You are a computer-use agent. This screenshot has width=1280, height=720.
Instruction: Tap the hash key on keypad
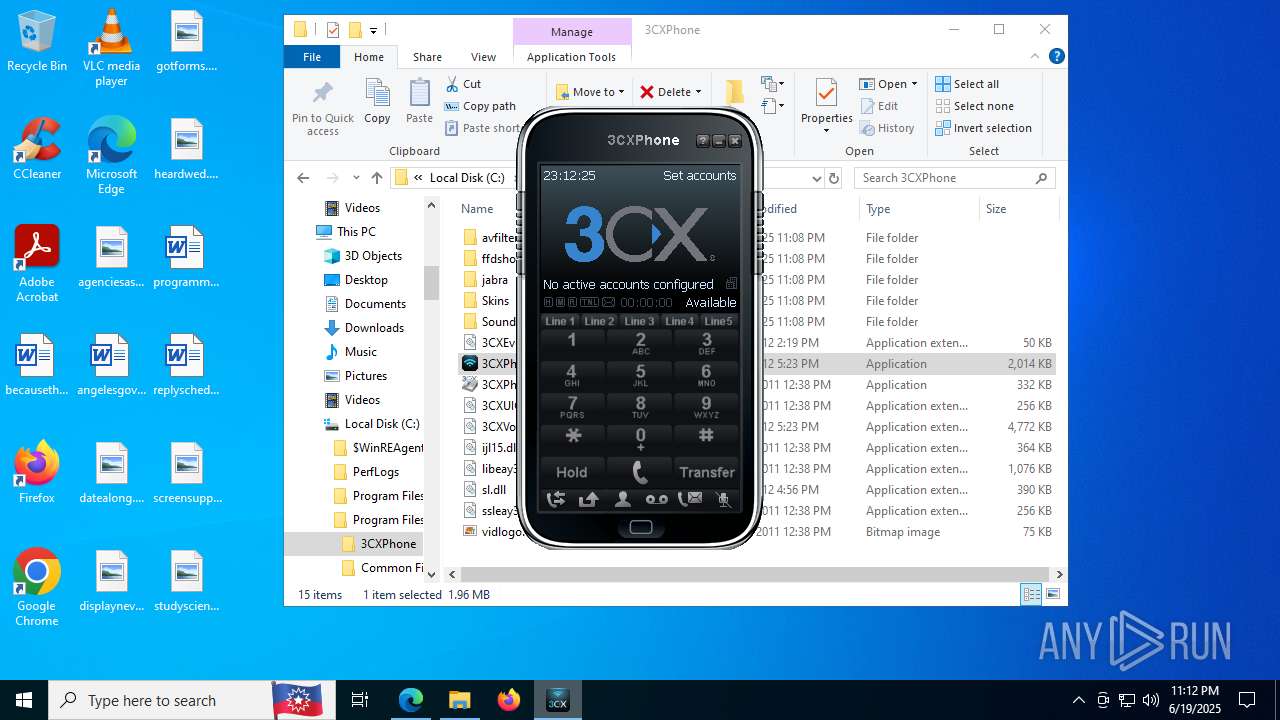point(706,437)
